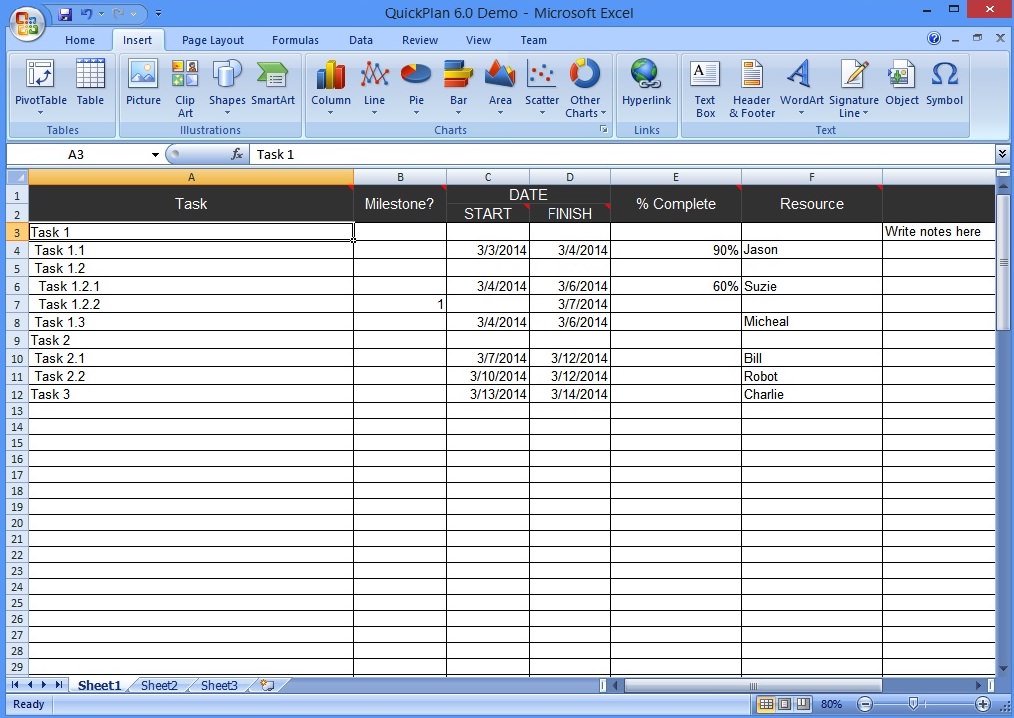Open the Review ribbon tab
This screenshot has height=718, width=1014.
(419, 40)
